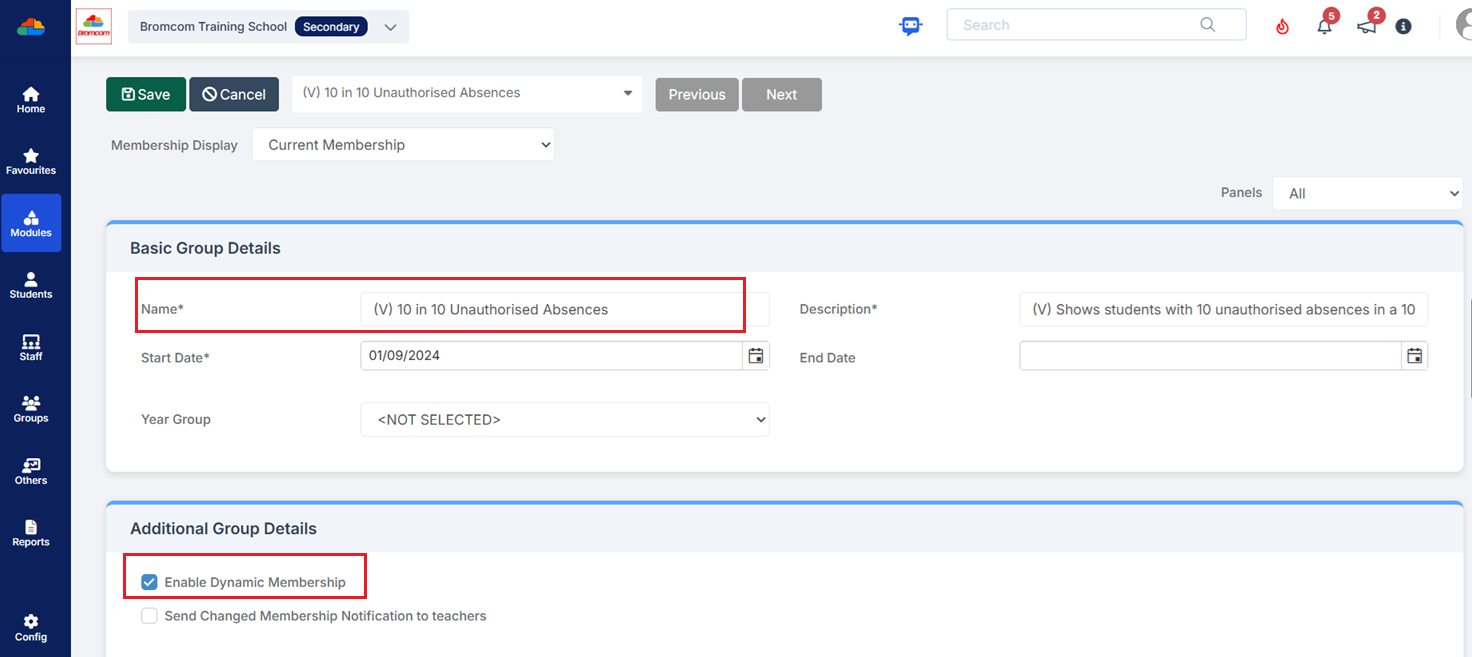Screen dimensions: 1472x657
Task: Click the red flame icon
Action: 1282,27
